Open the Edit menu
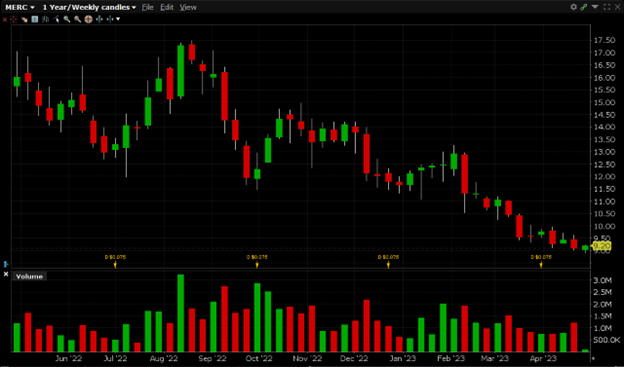This screenshot has width=624, height=367. click(x=167, y=7)
